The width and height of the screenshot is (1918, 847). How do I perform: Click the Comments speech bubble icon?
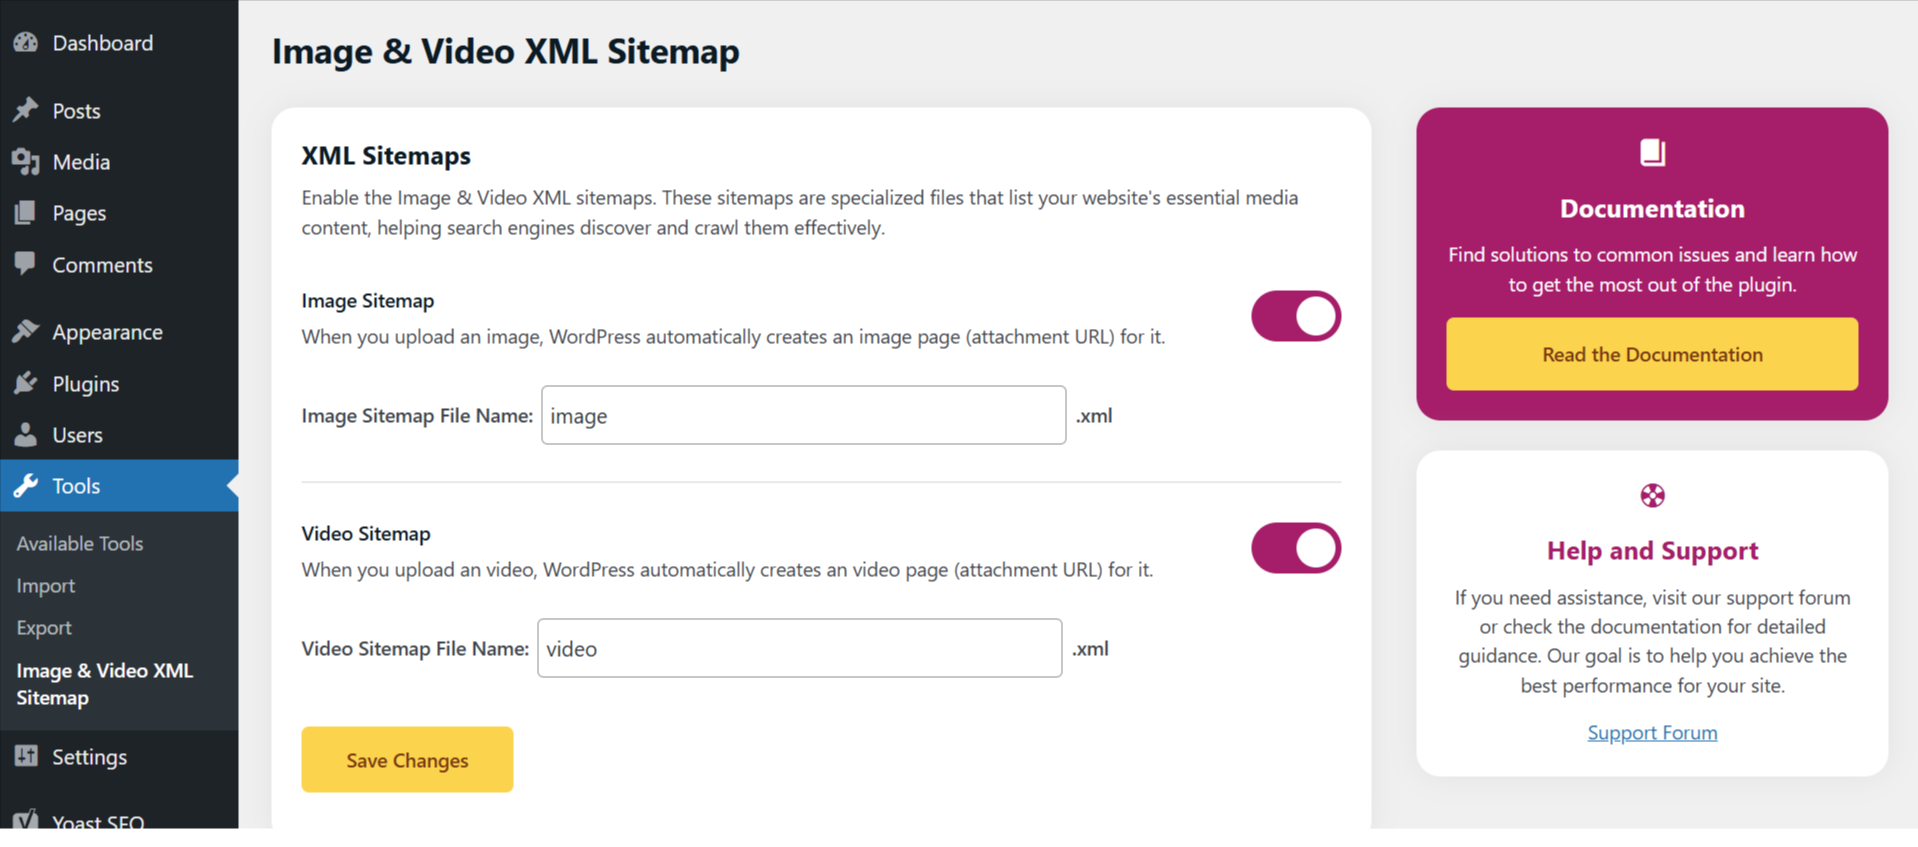click(x=26, y=265)
